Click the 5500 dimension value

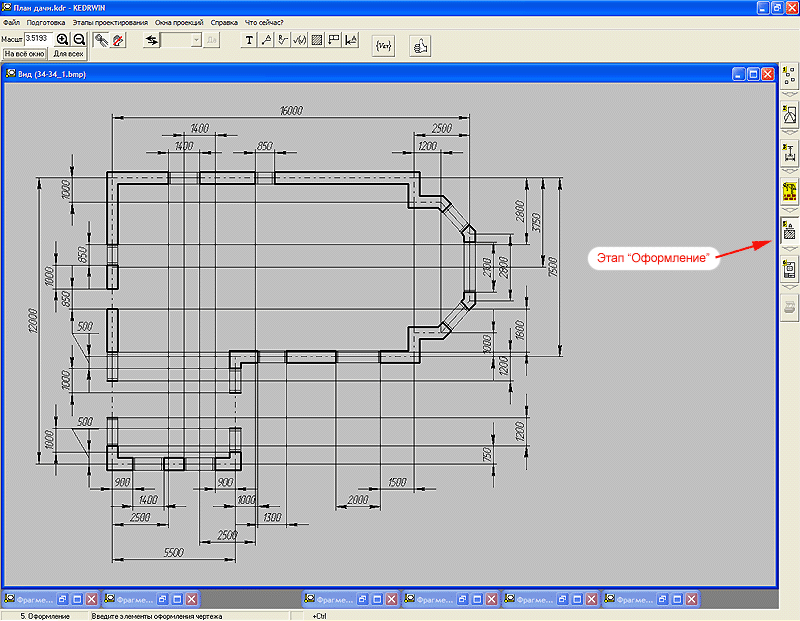(173, 552)
